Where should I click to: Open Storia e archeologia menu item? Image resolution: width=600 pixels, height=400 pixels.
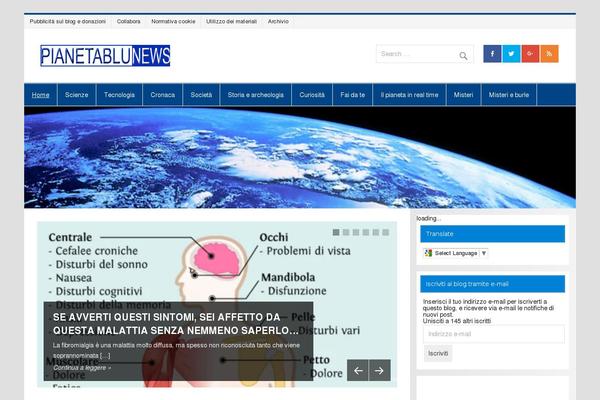click(x=256, y=95)
